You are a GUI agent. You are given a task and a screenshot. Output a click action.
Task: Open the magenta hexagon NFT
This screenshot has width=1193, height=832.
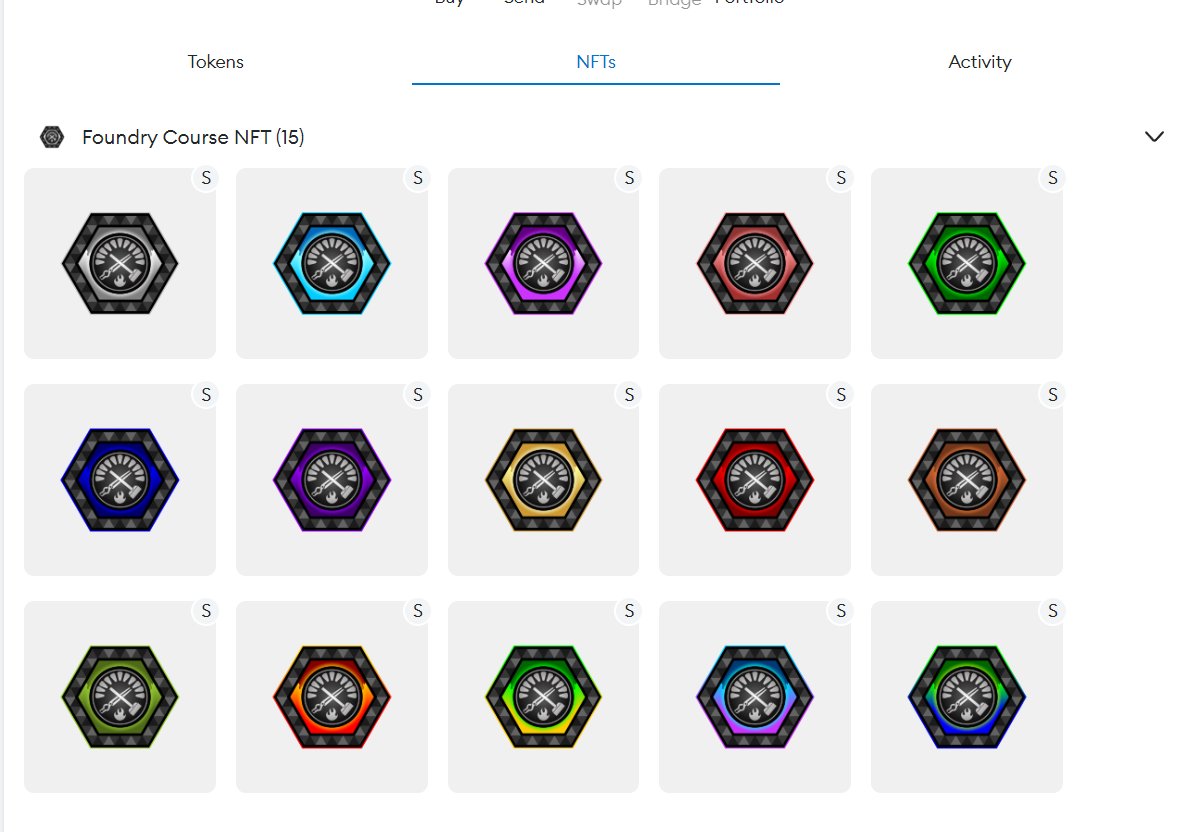pyautogui.click(x=543, y=263)
